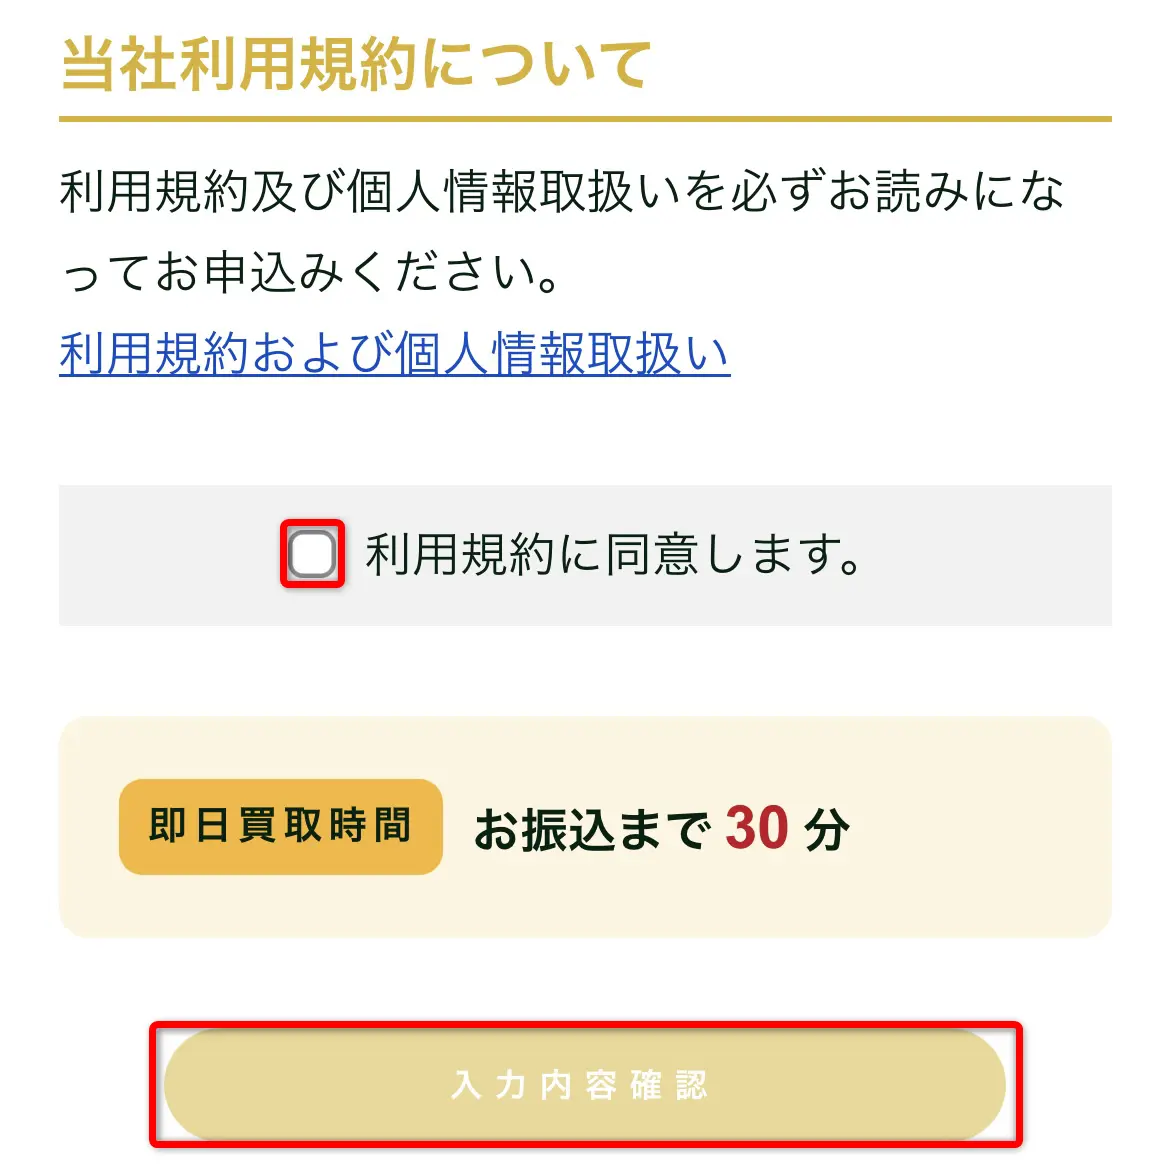This screenshot has width=1170, height=1170.
Task: Click the red number 30
Action: point(757,828)
